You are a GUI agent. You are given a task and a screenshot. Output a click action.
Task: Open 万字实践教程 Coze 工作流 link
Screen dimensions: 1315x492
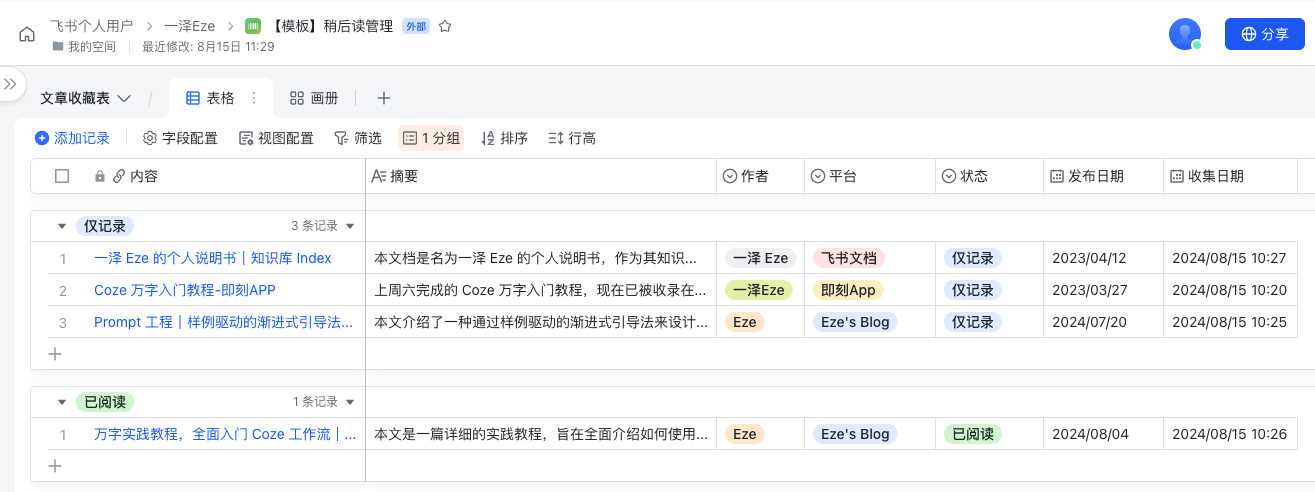(x=225, y=434)
